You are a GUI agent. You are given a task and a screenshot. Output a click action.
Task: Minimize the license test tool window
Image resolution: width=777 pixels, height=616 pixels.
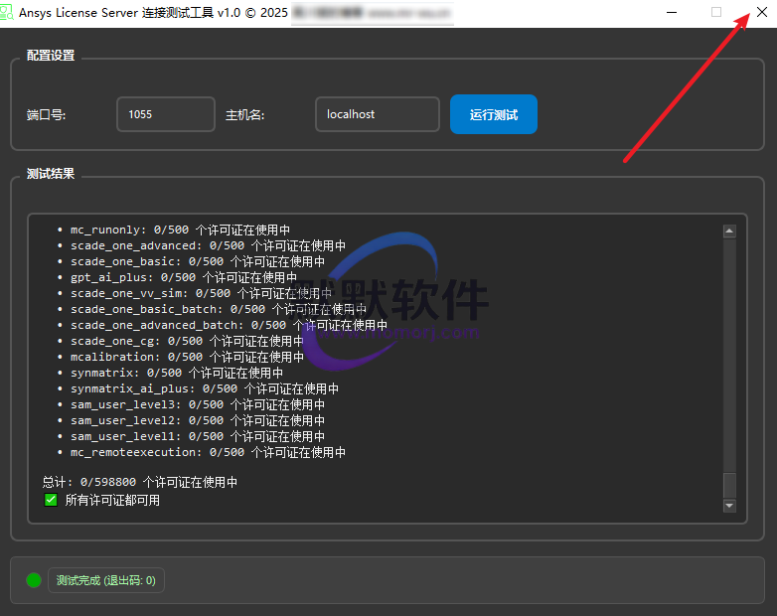pyautogui.click(x=670, y=12)
